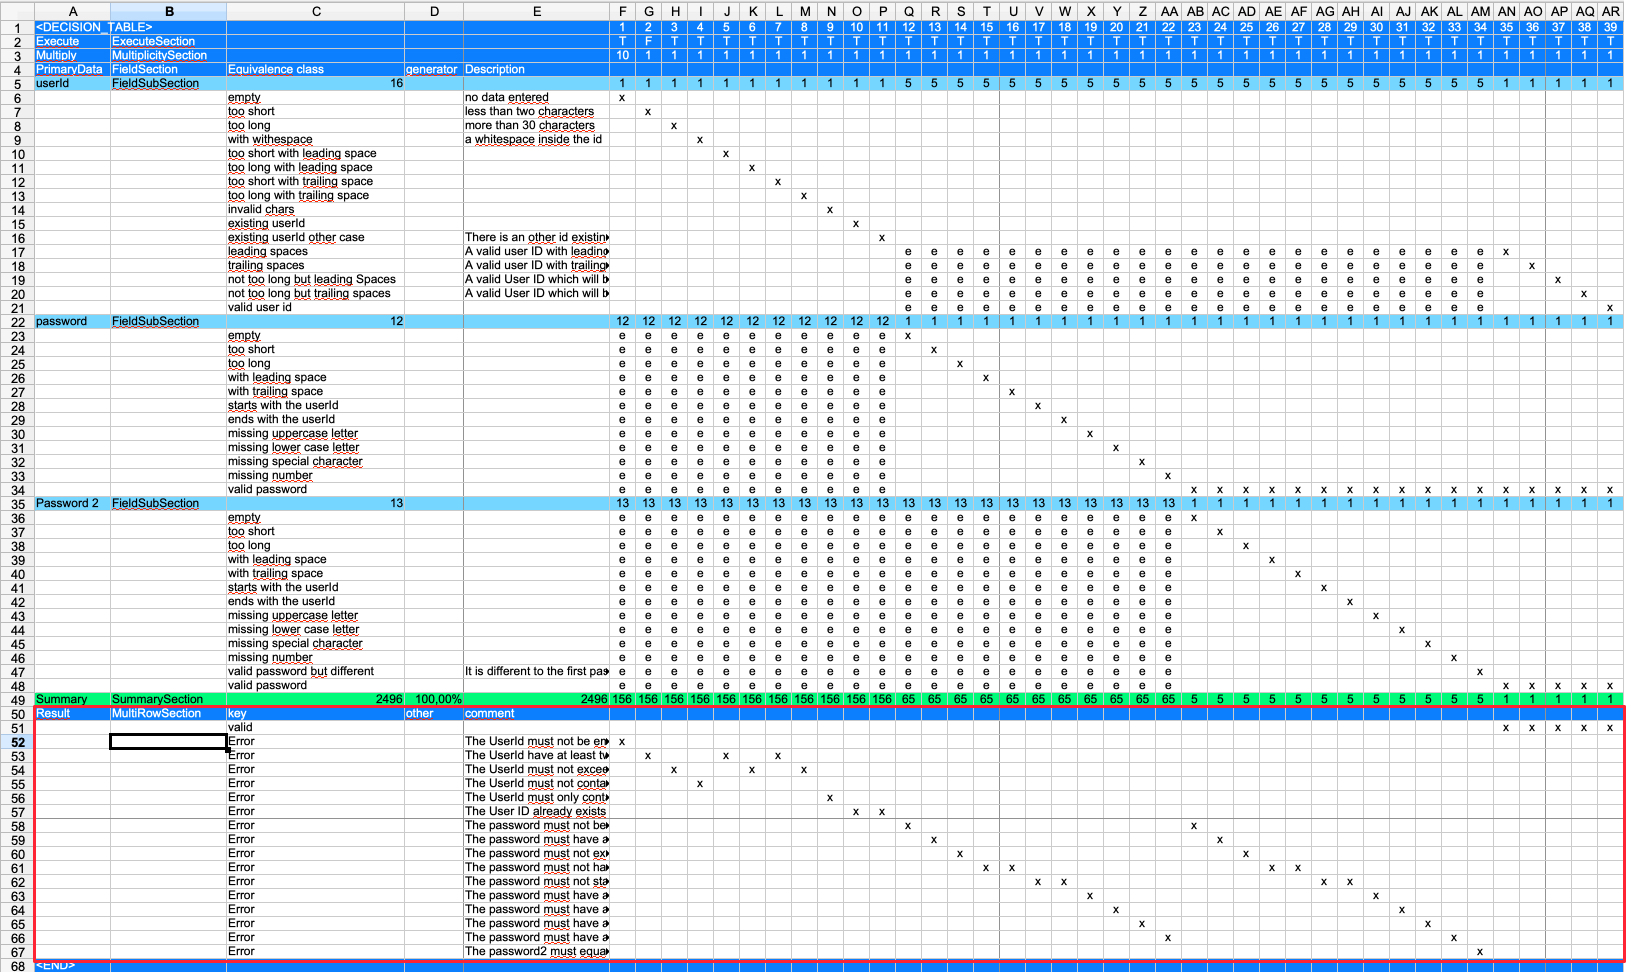Click the 'Password 2' field name cell
Screen dimensions: 1631x977
click(72, 503)
